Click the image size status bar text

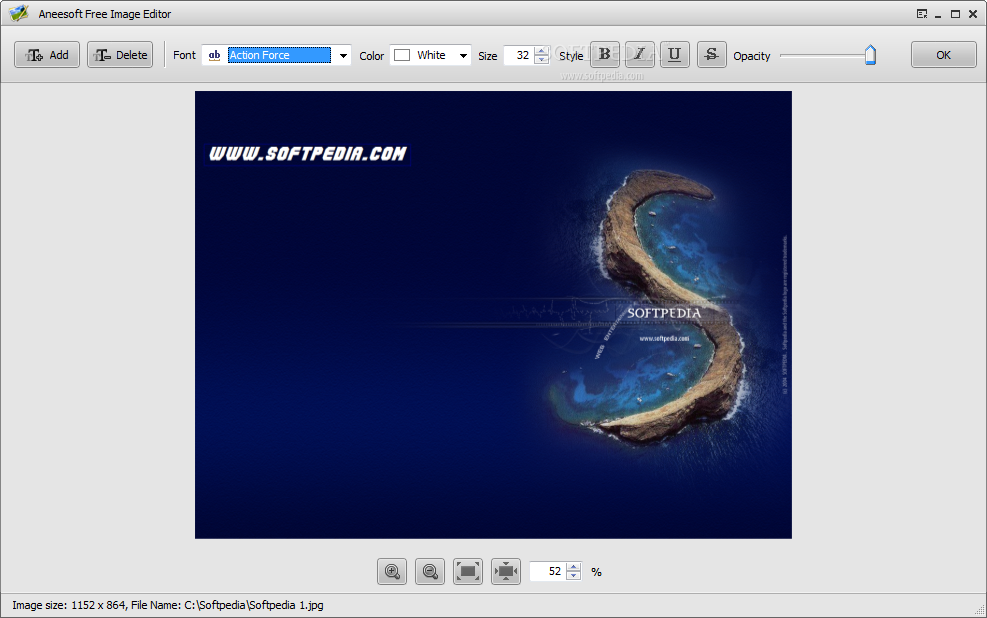point(167,605)
